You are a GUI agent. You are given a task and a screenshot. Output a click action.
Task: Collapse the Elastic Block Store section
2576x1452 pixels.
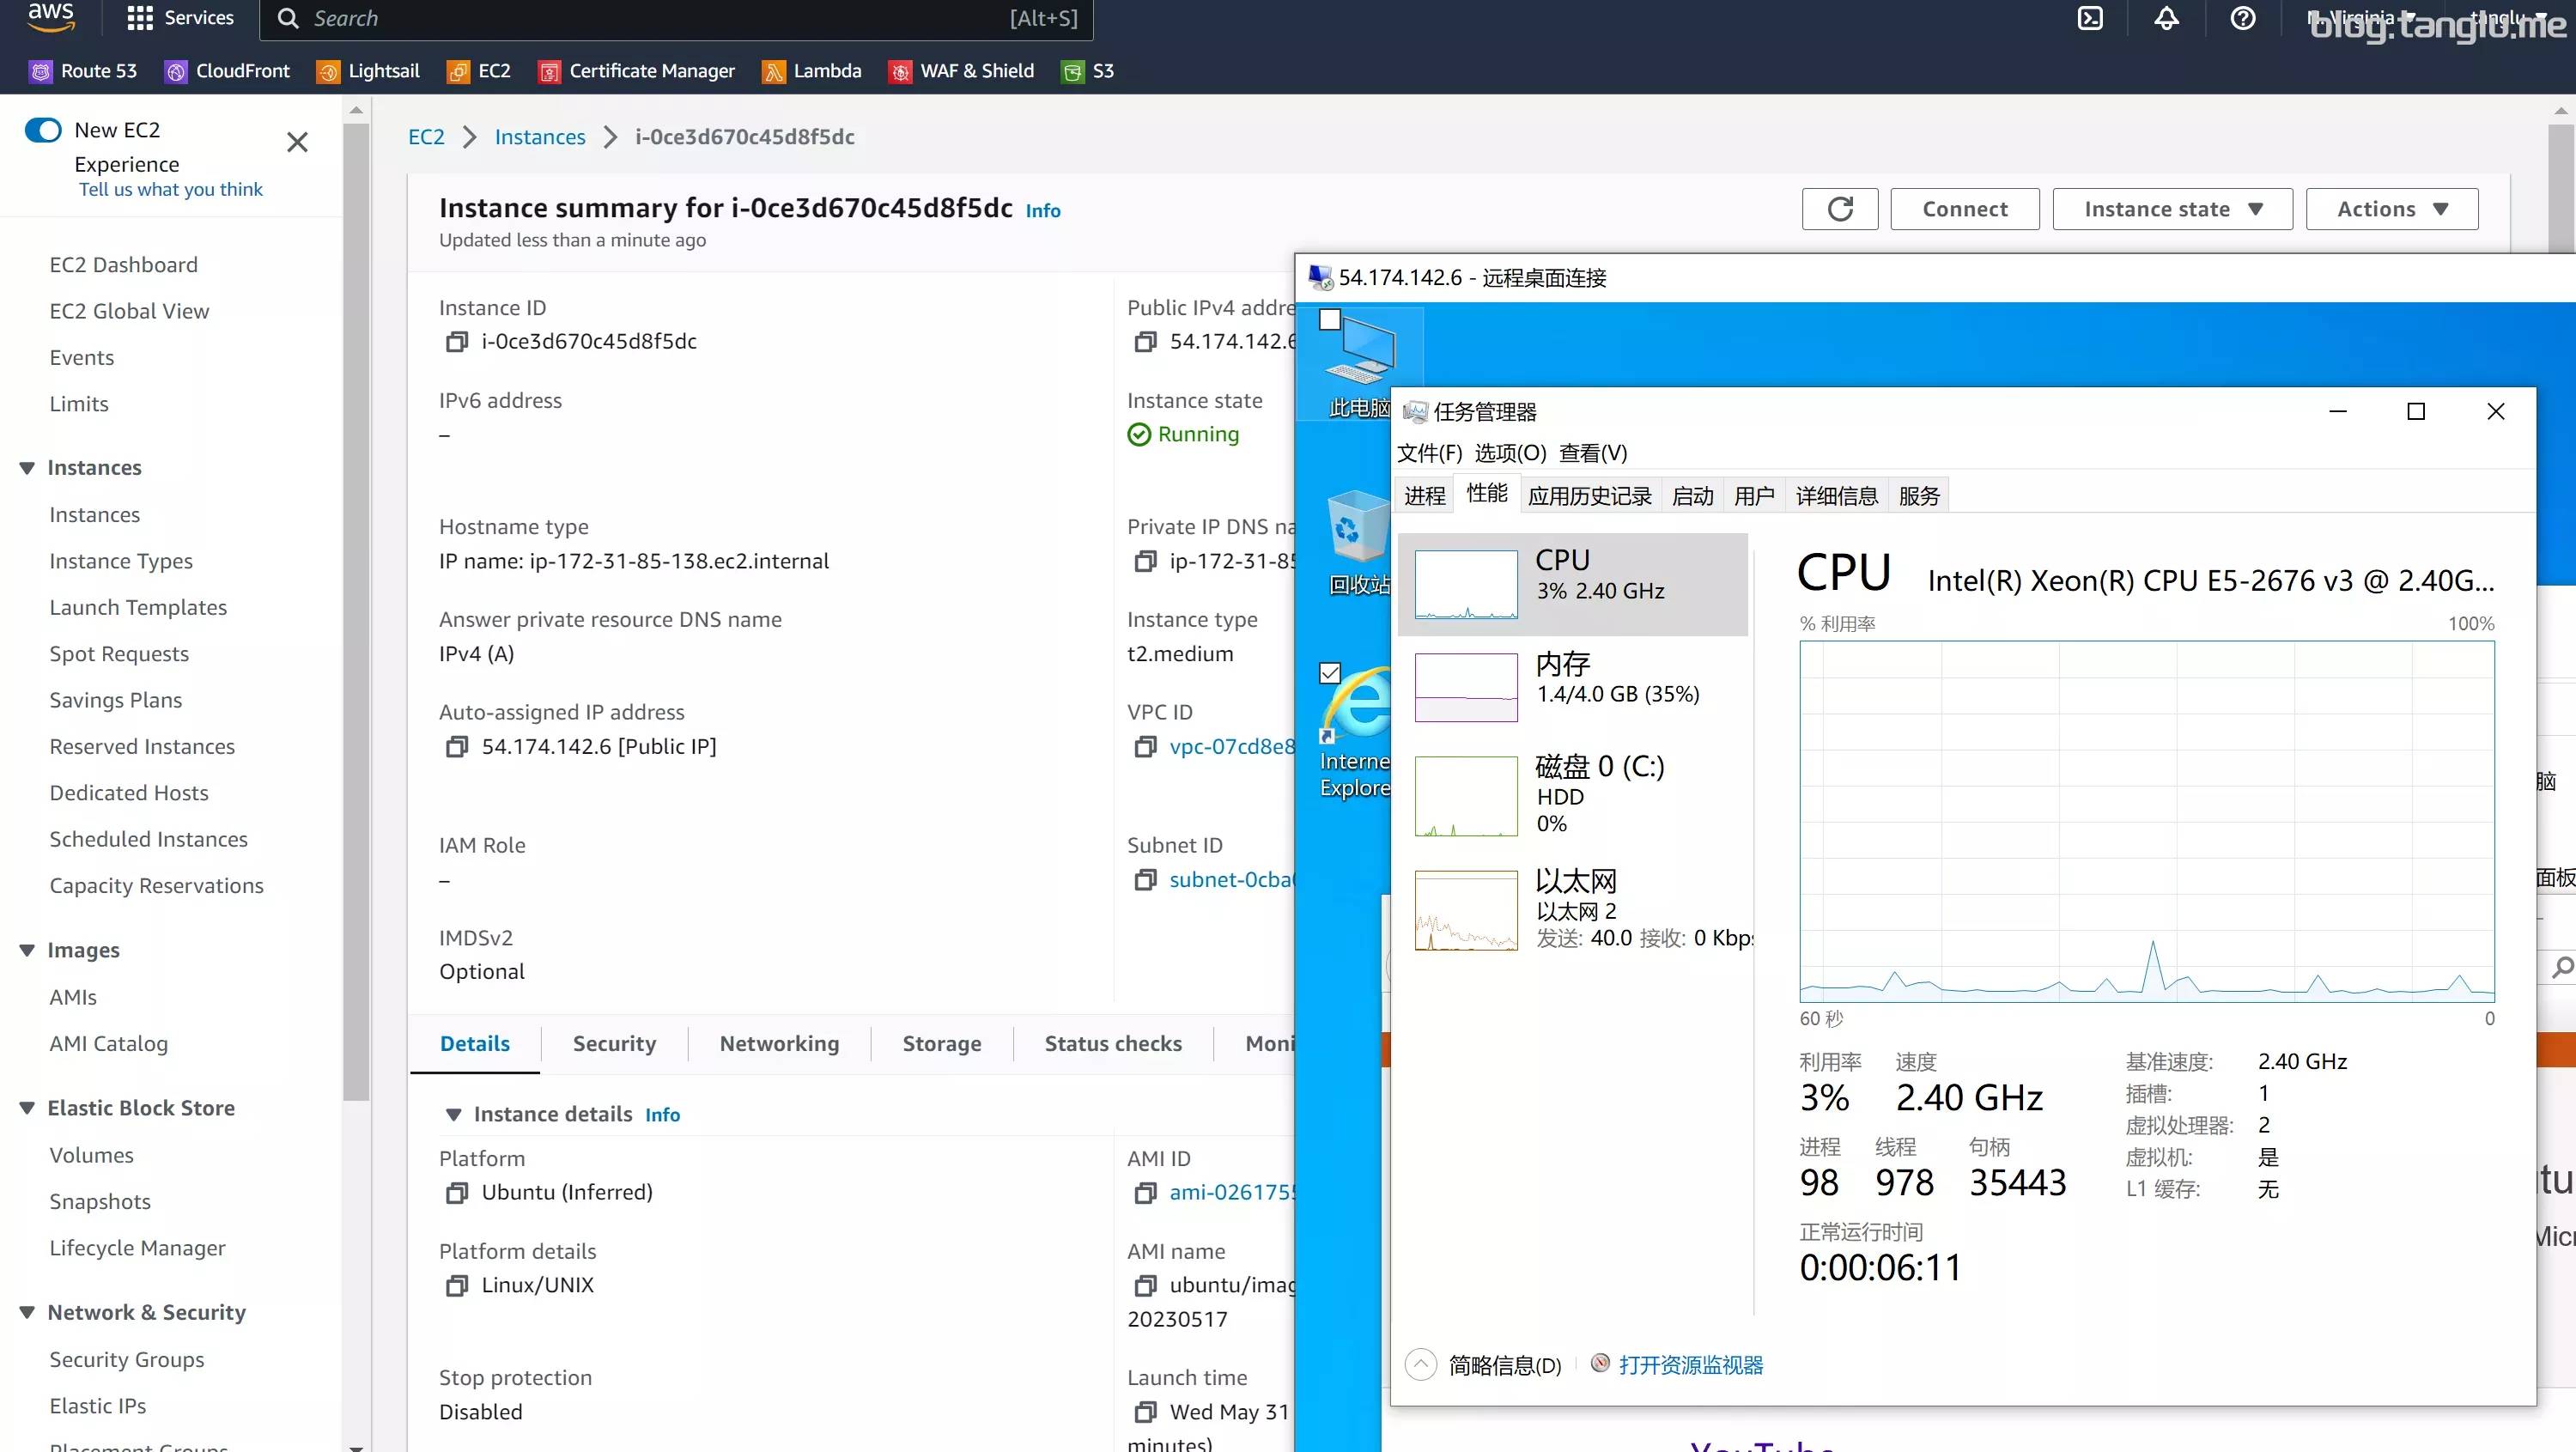[x=27, y=1108]
